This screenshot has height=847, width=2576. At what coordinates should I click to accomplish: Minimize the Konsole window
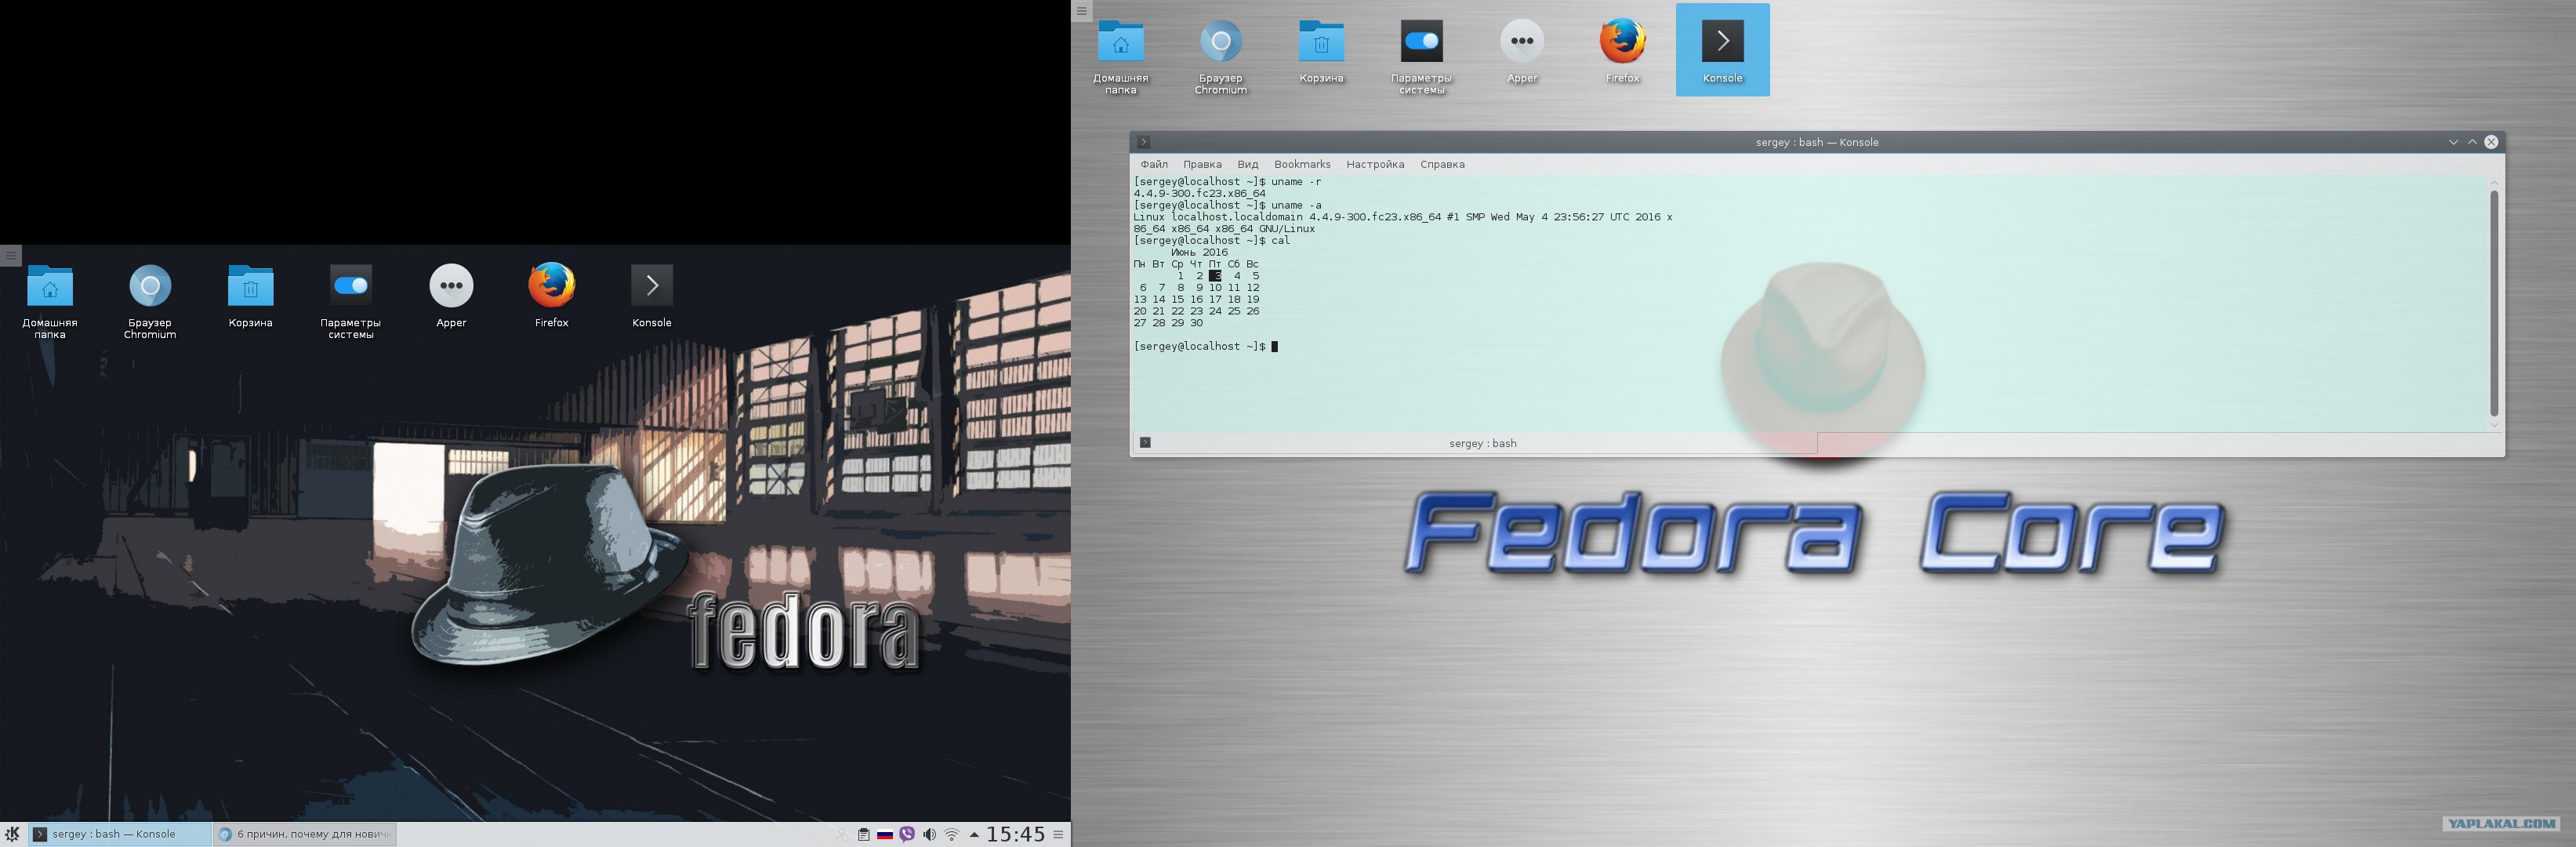(x=2453, y=142)
